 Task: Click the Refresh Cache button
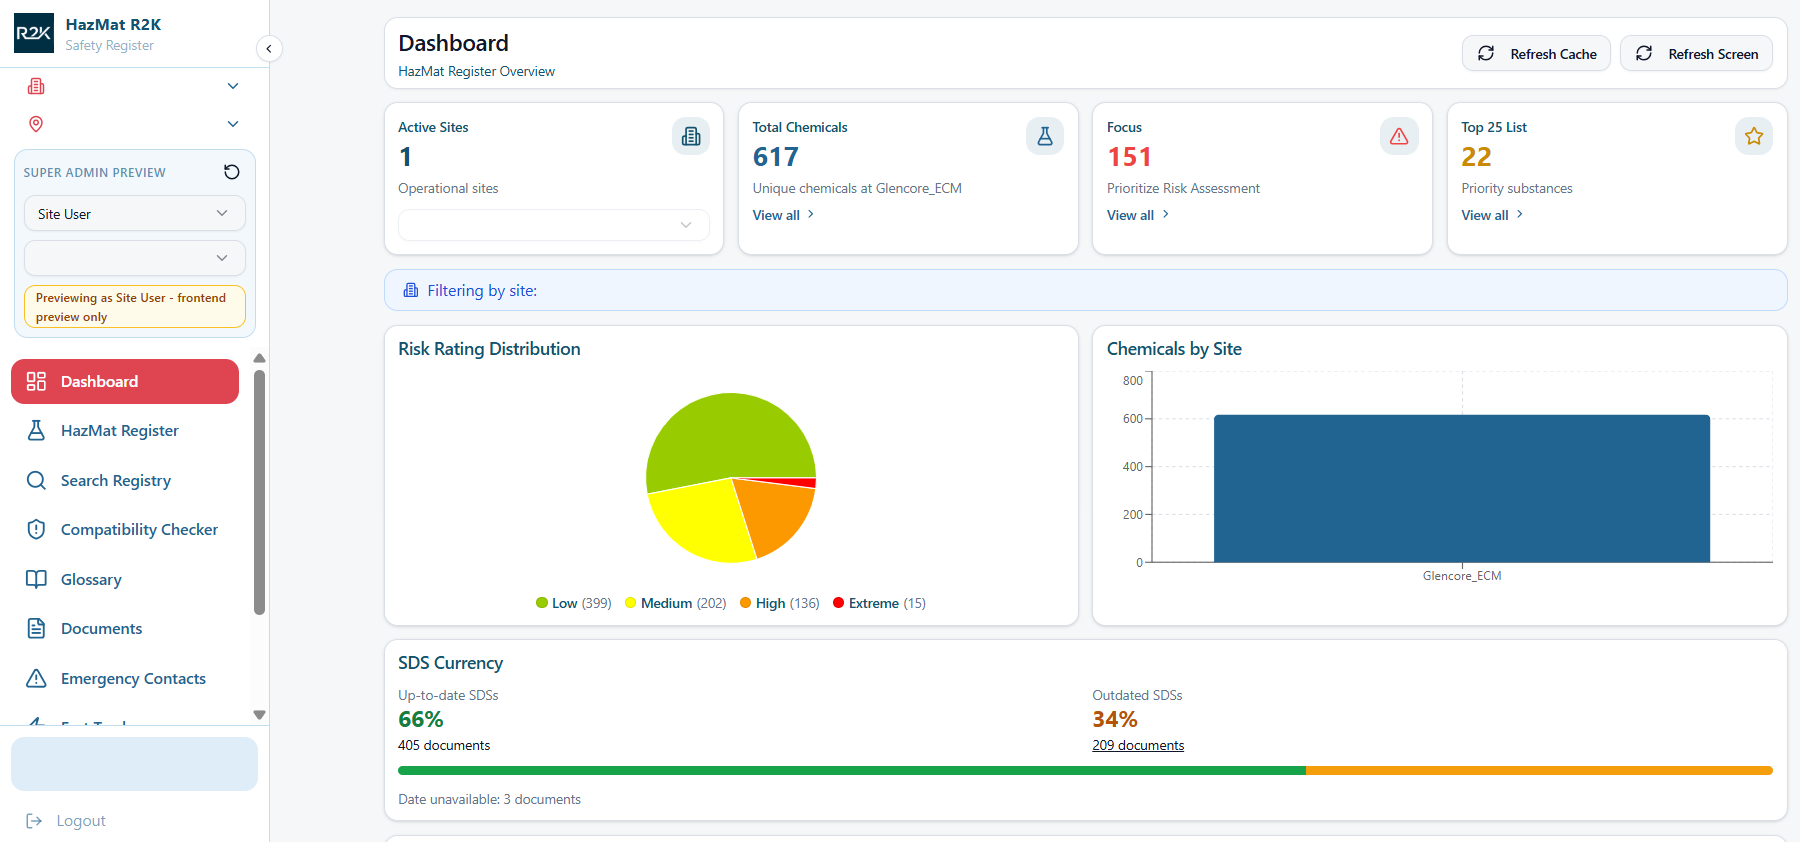(x=1536, y=53)
